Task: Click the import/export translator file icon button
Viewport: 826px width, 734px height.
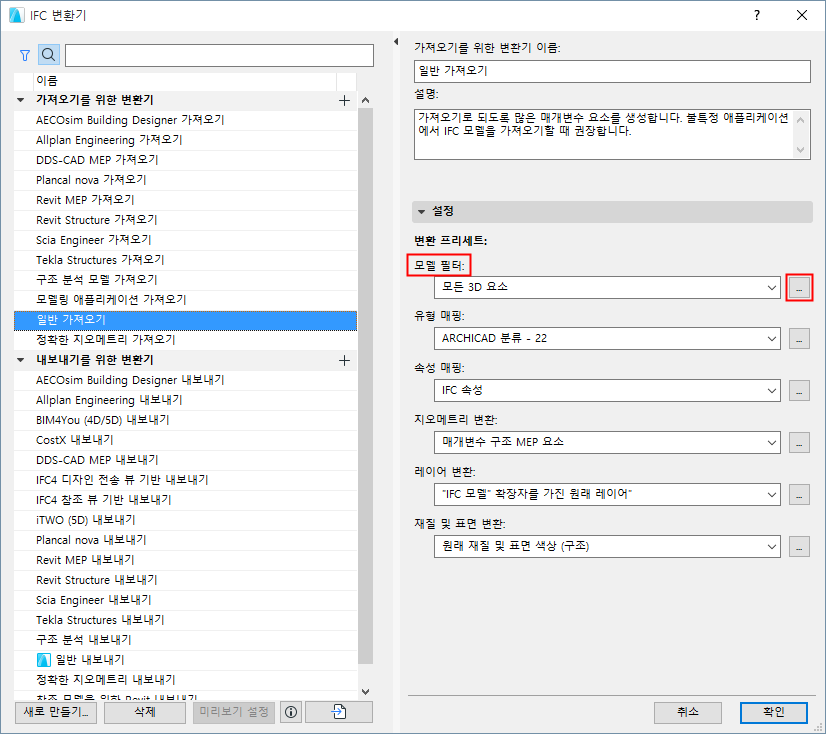Action: tap(339, 712)
